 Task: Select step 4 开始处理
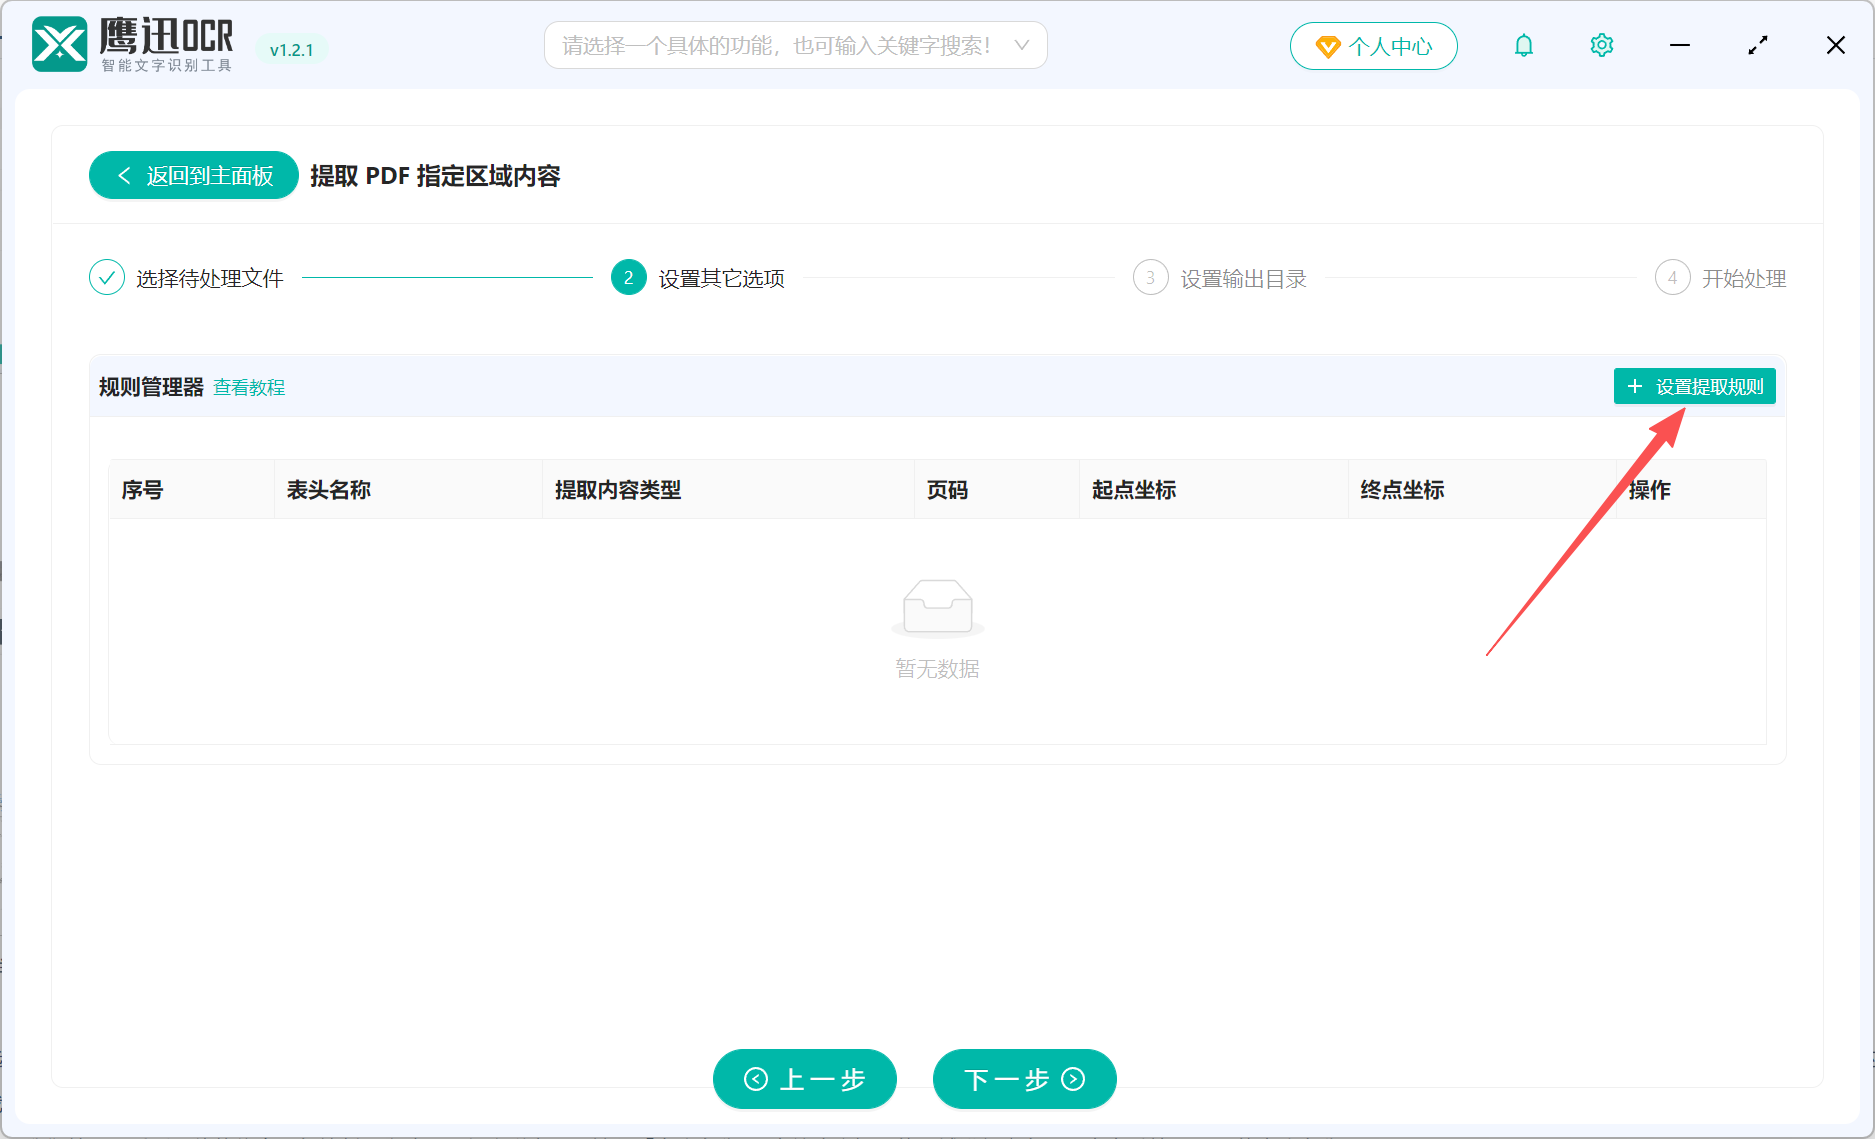pos(1721,278)
